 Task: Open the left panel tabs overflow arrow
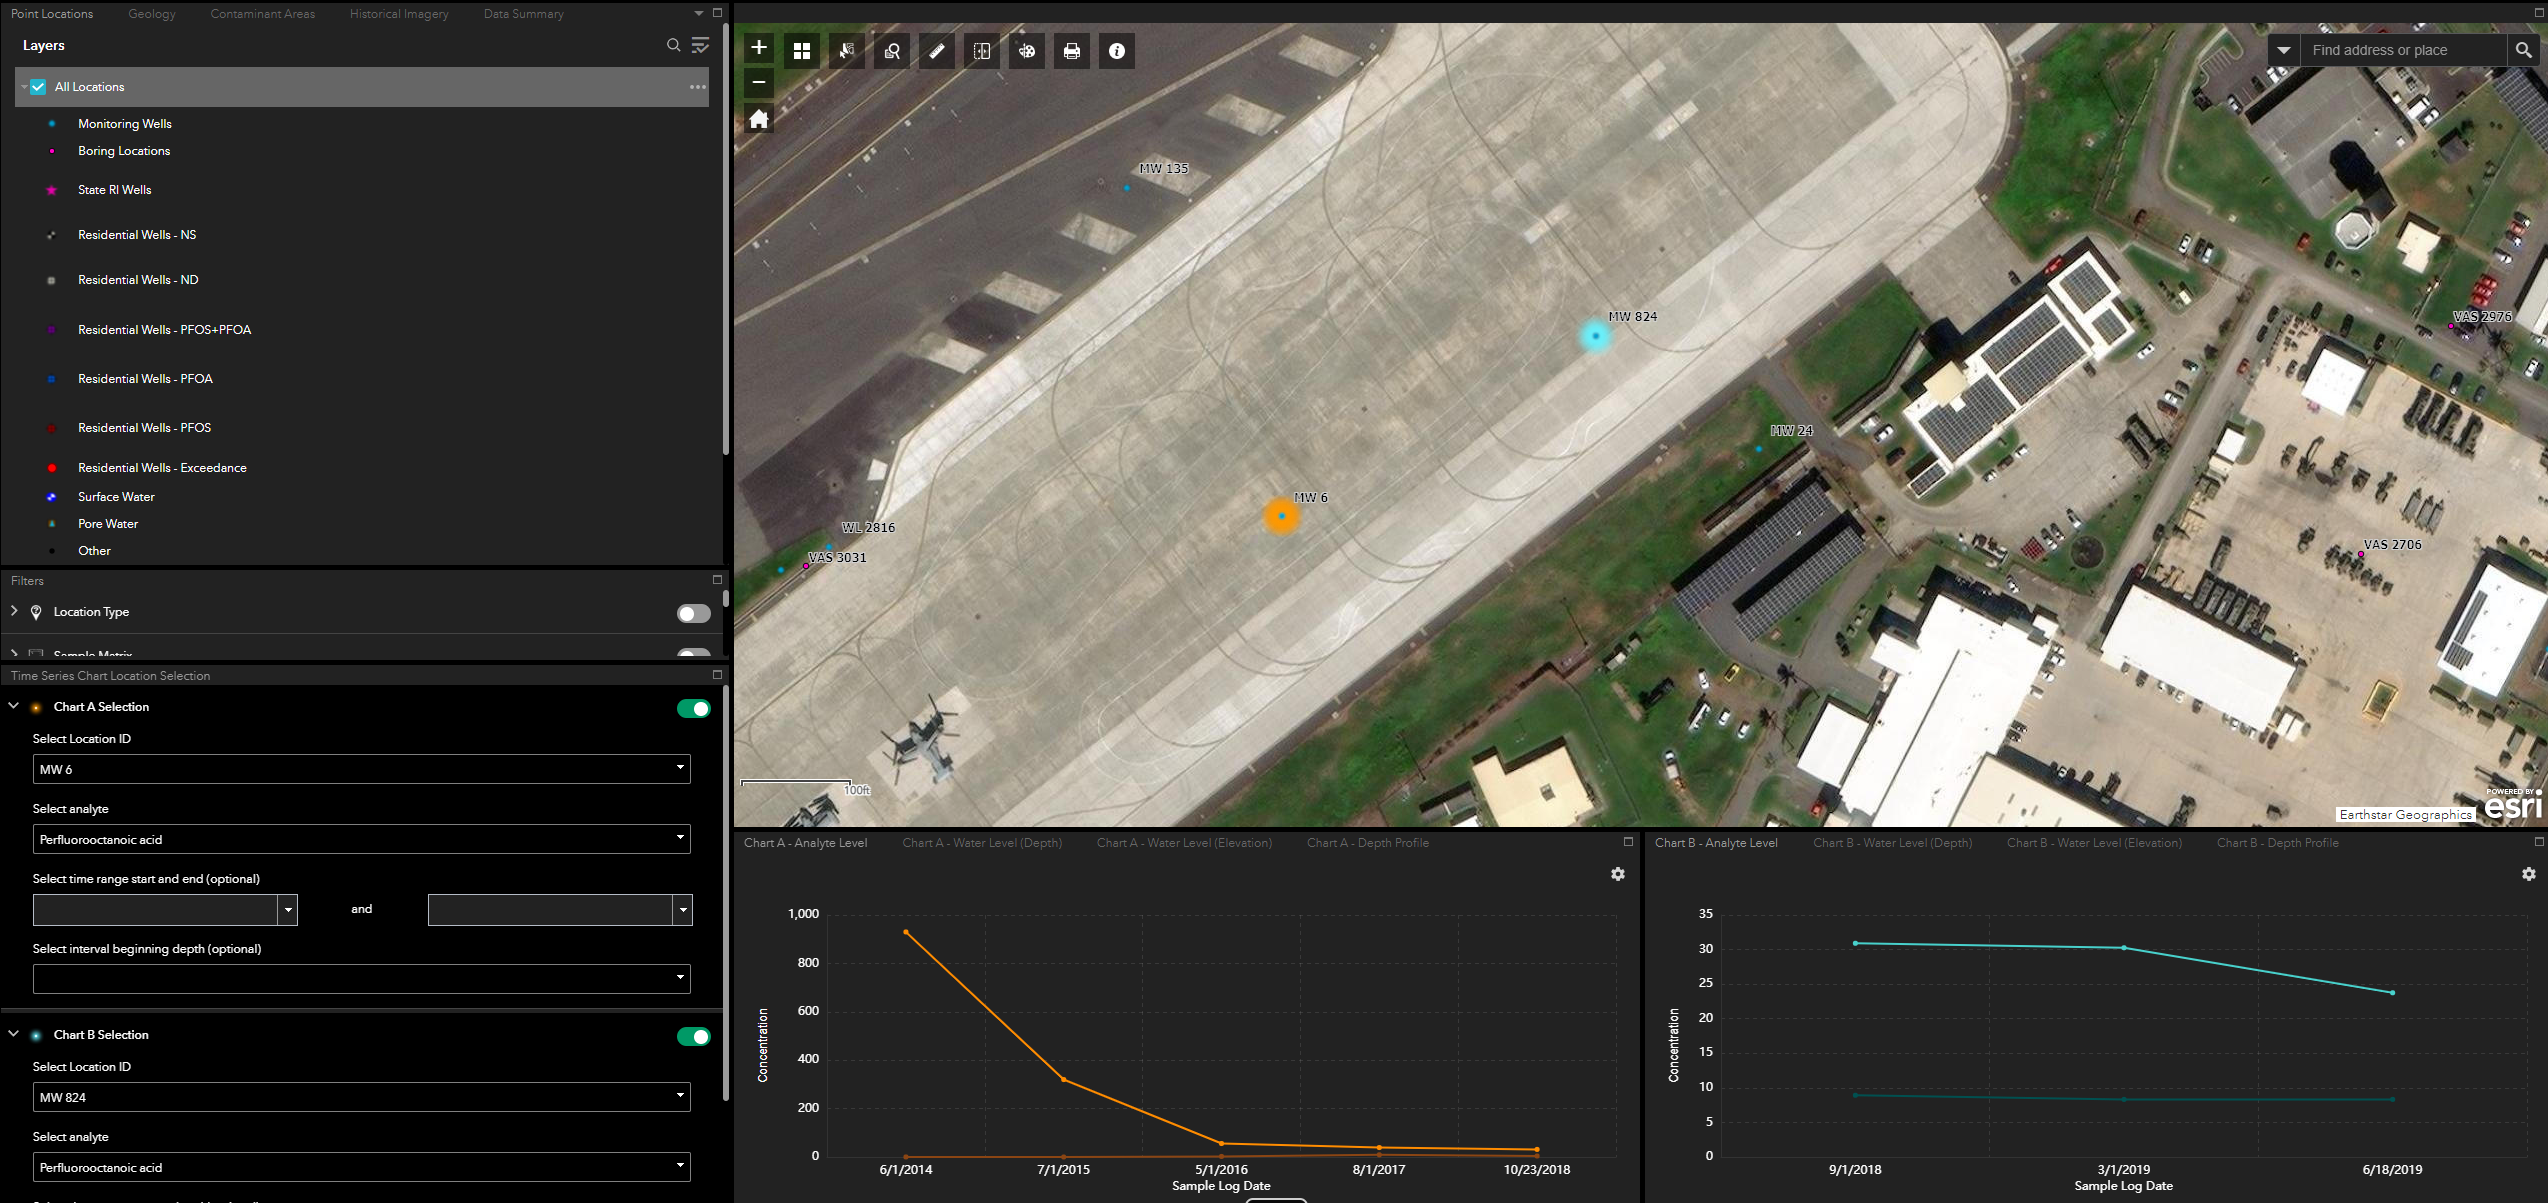coord(699,13)
